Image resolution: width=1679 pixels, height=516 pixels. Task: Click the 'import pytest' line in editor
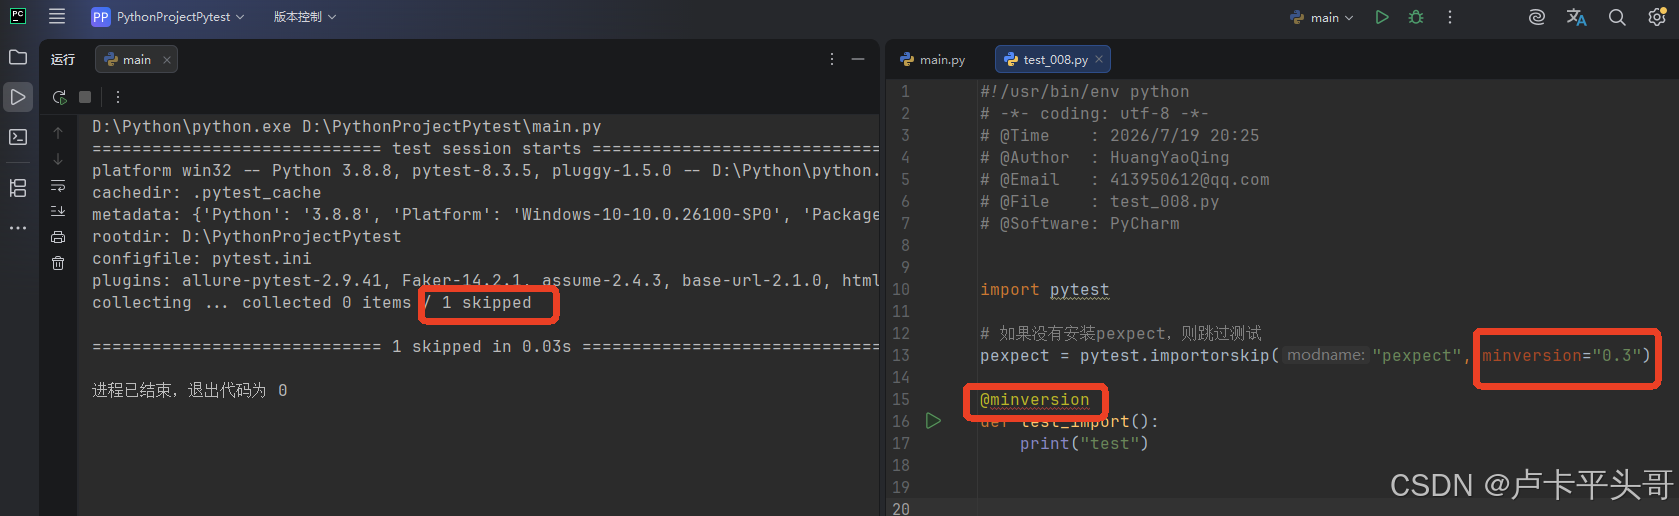pyautogui.click(x=1044, y=290)
